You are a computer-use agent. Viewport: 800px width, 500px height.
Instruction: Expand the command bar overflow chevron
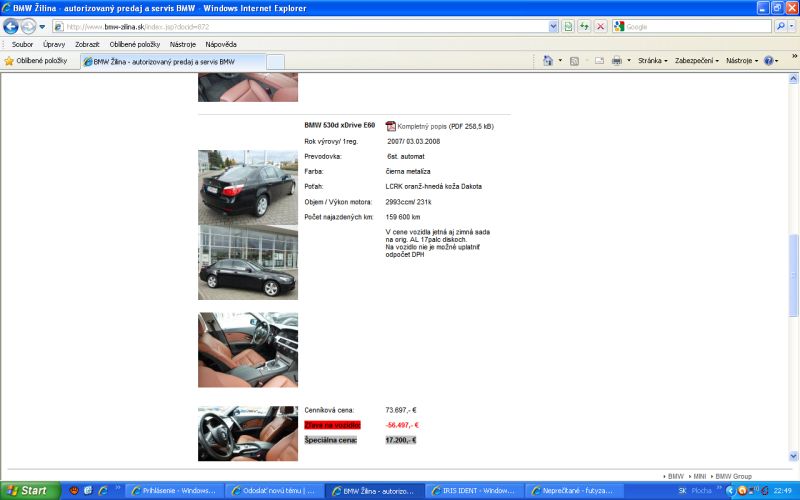tap(794, 56)
